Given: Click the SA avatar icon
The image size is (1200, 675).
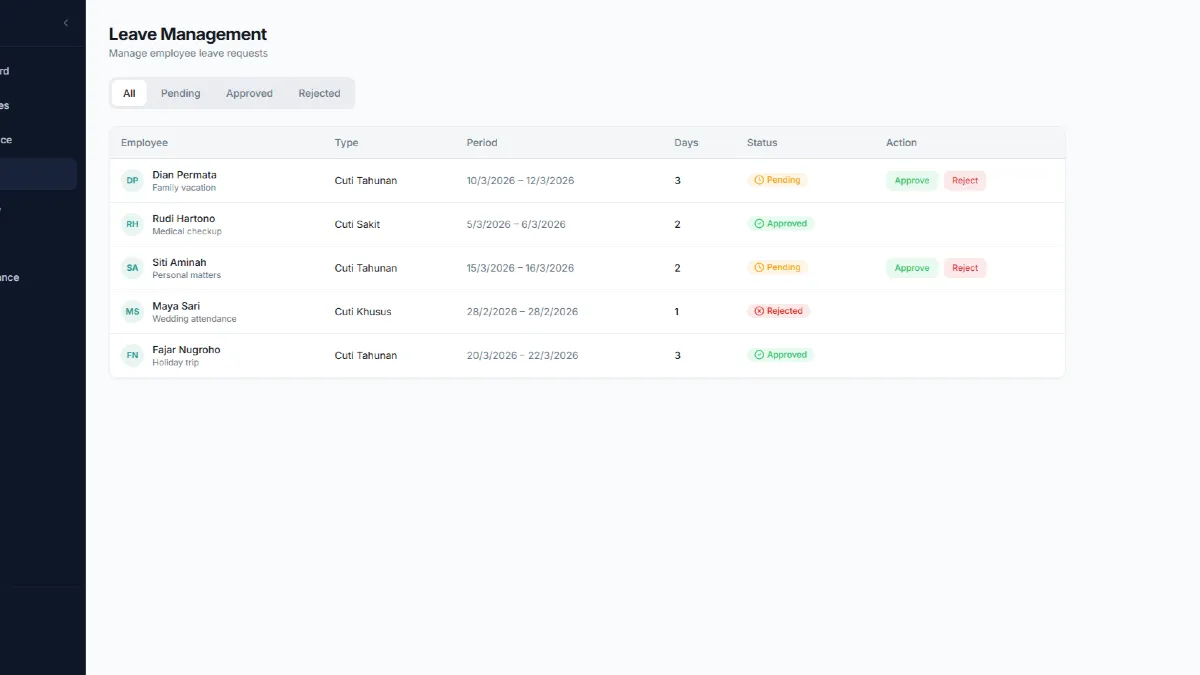Looking at the screenshot, I should [132, 268].
